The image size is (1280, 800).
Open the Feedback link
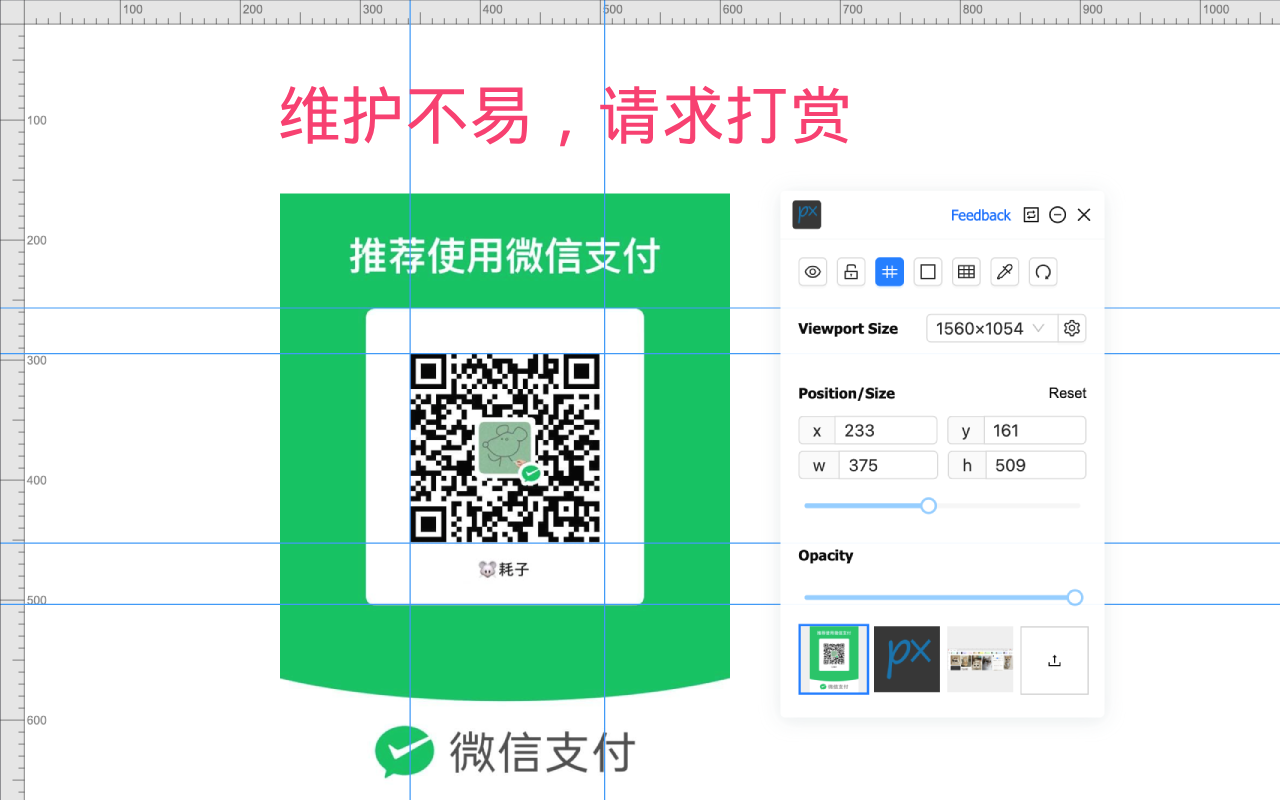(x=981, y=215)
